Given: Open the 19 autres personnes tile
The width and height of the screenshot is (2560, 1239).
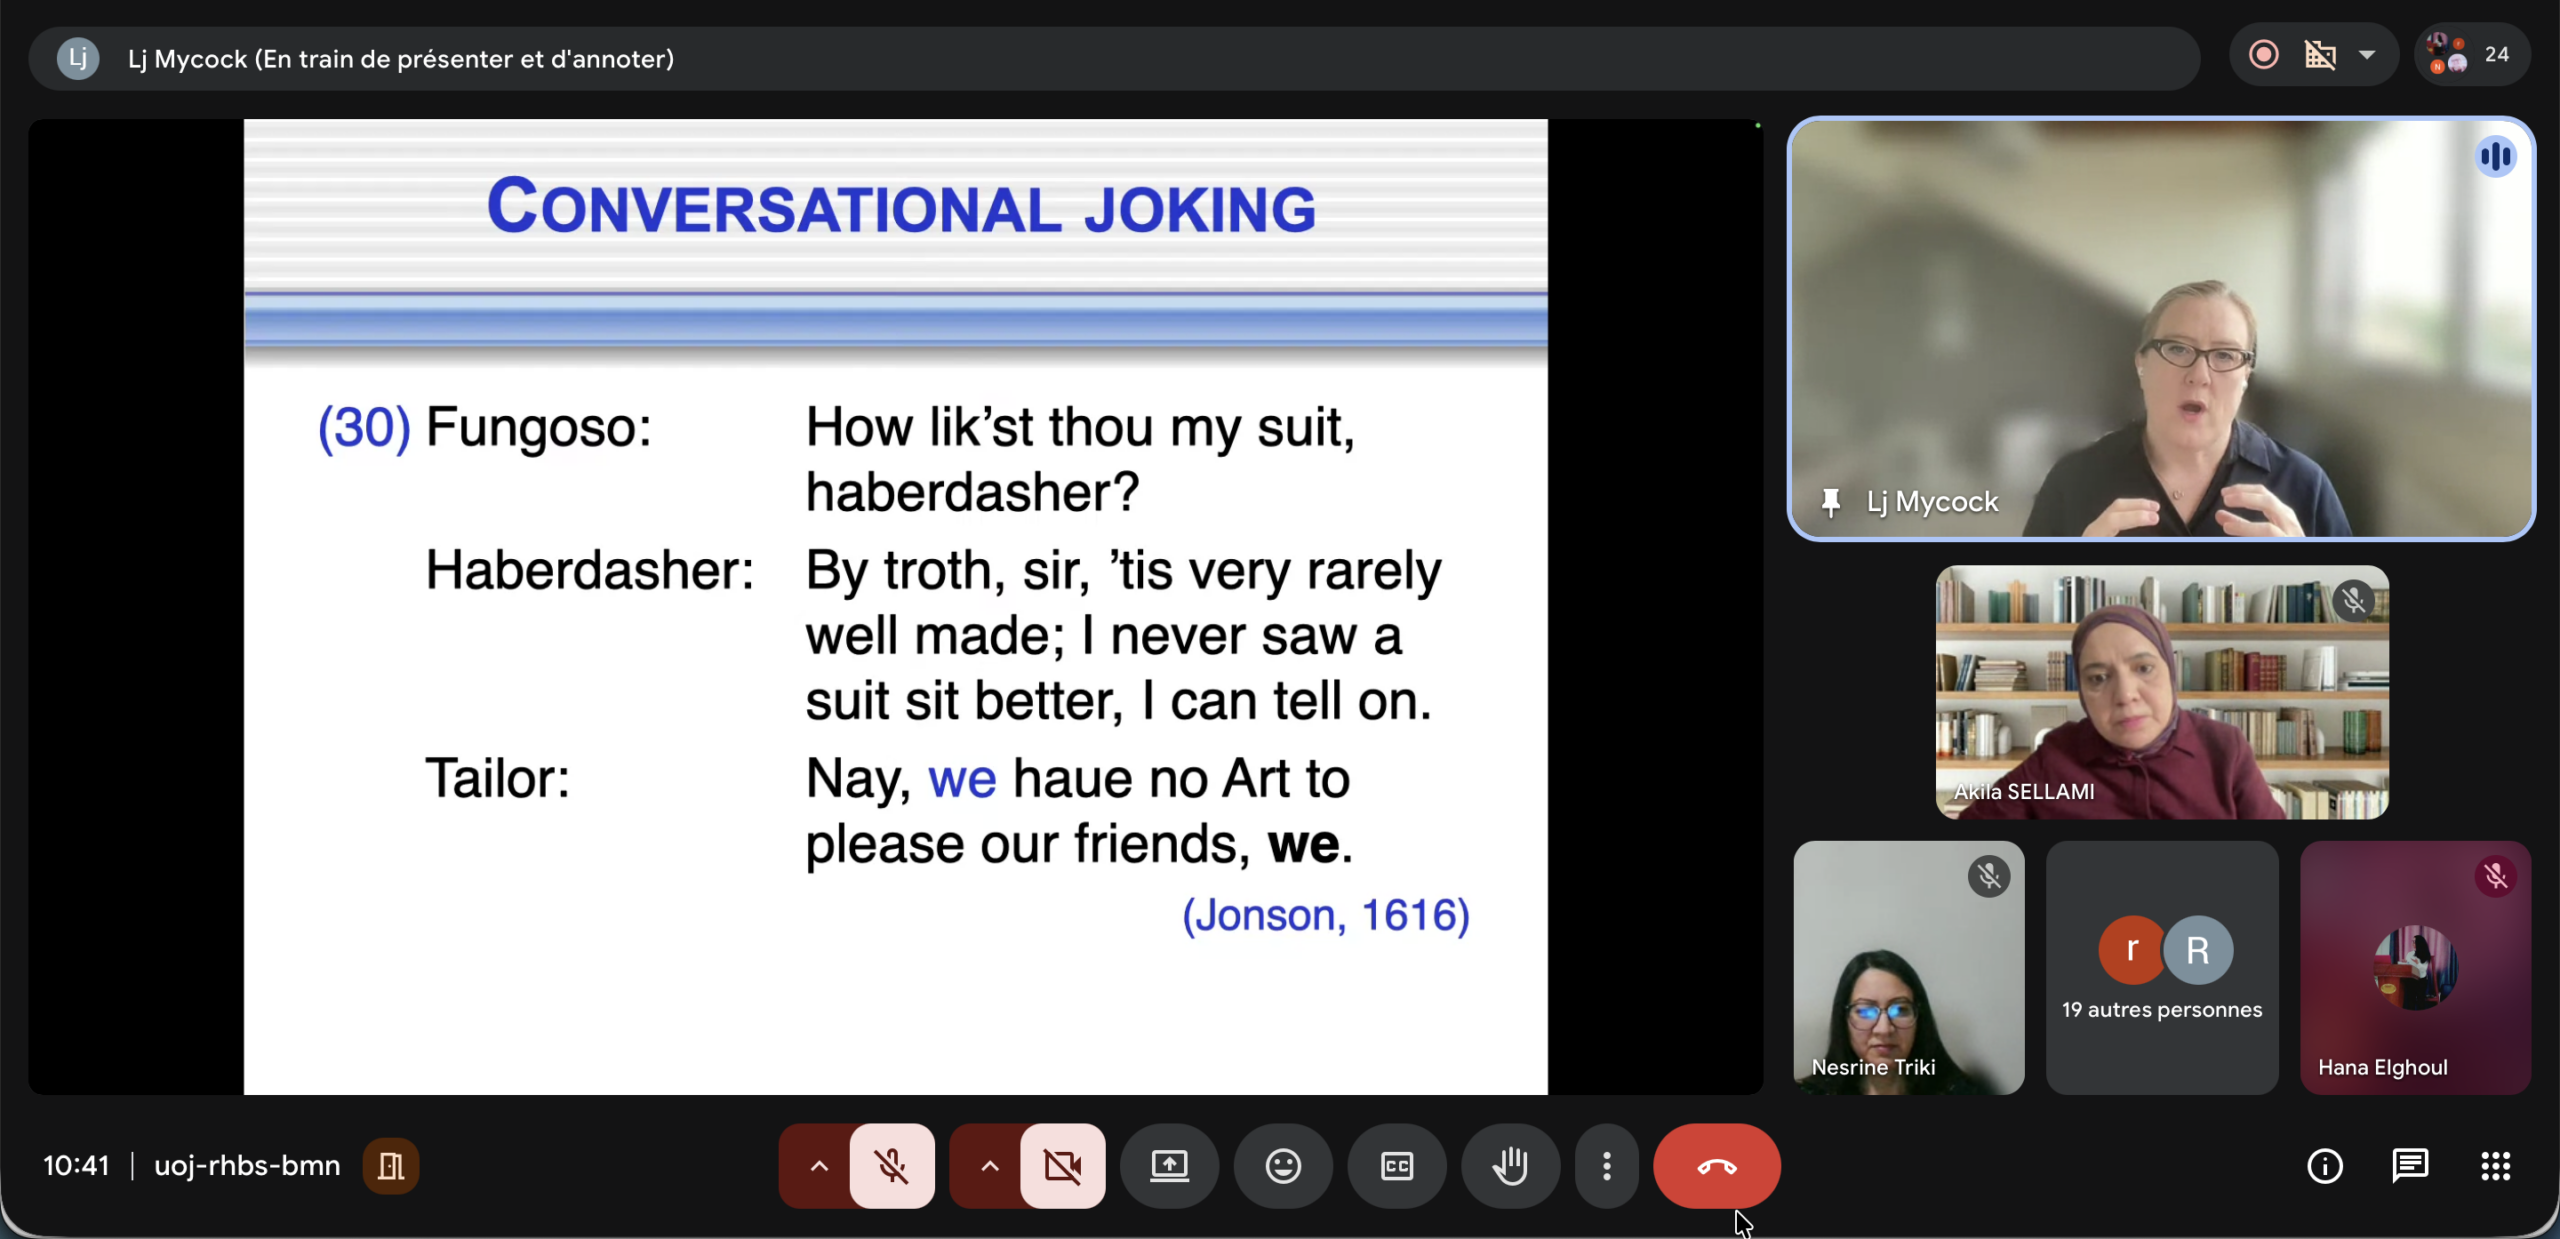Looking at the screenshot, I should pos(2161,967).
